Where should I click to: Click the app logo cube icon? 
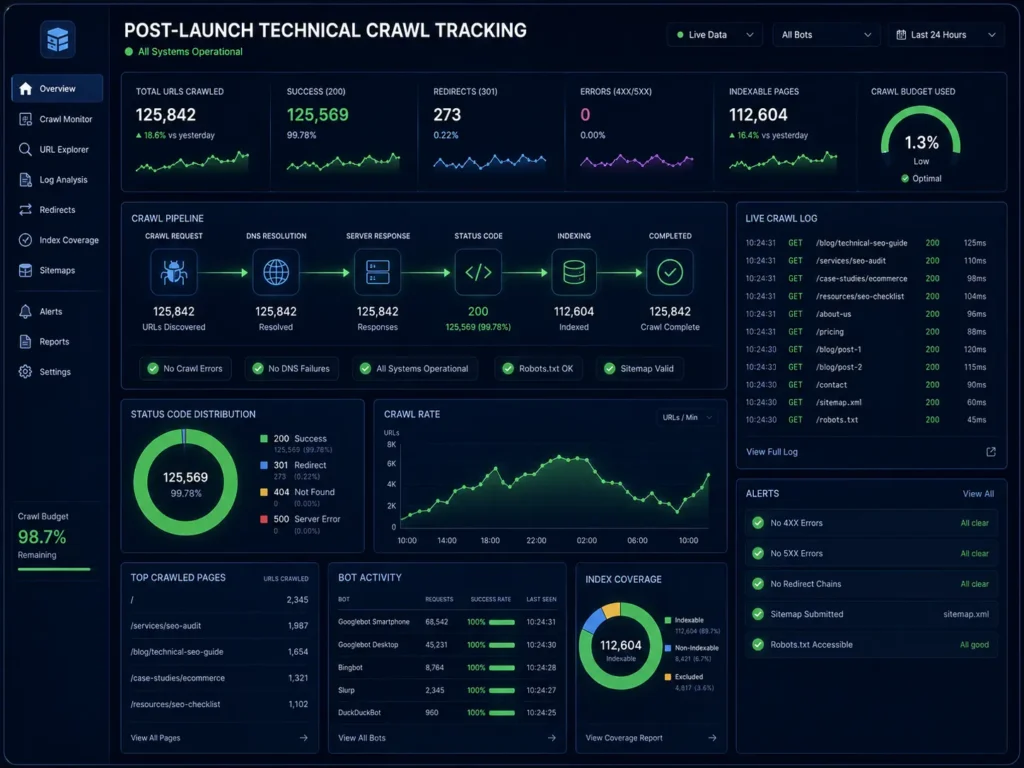57,40
